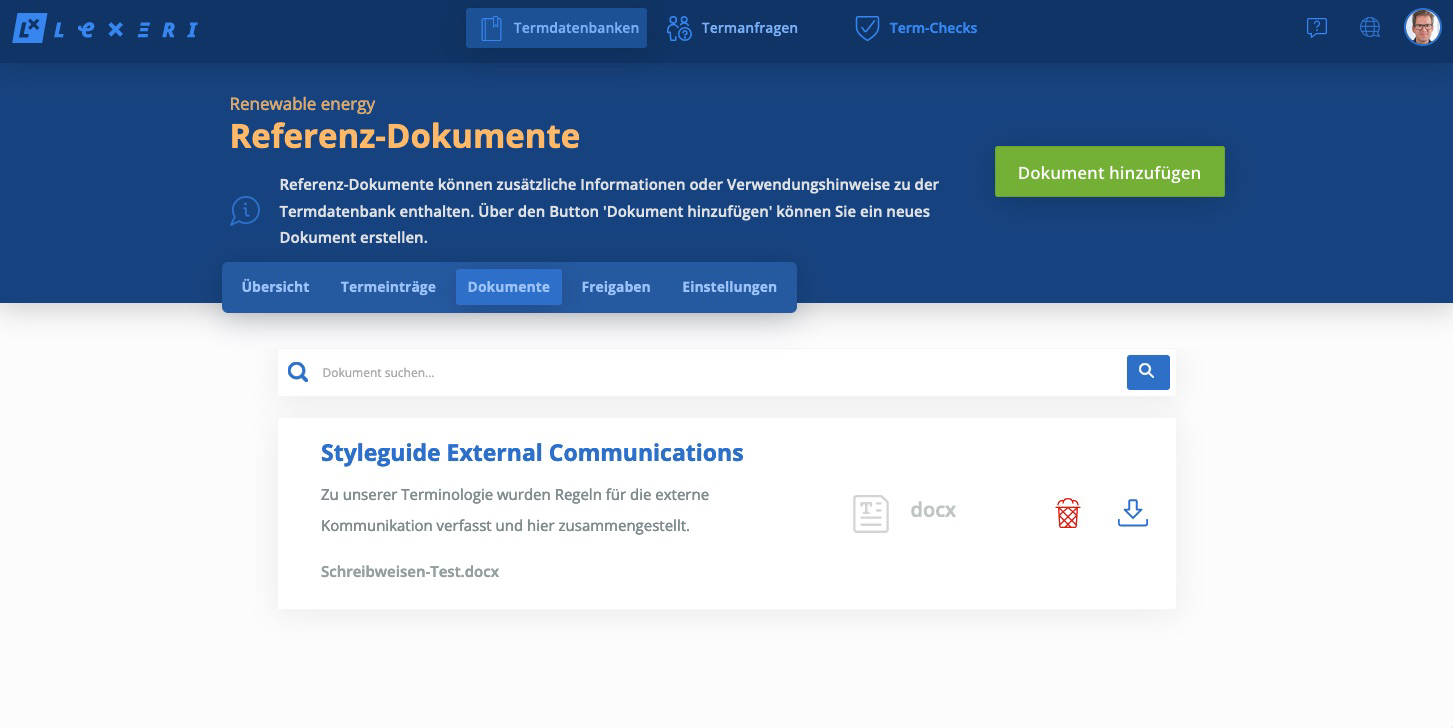The width and height of the screenshot is (1453, 728).
Task: Delete document with red trash icon
Action: (x=1068, y=513)
